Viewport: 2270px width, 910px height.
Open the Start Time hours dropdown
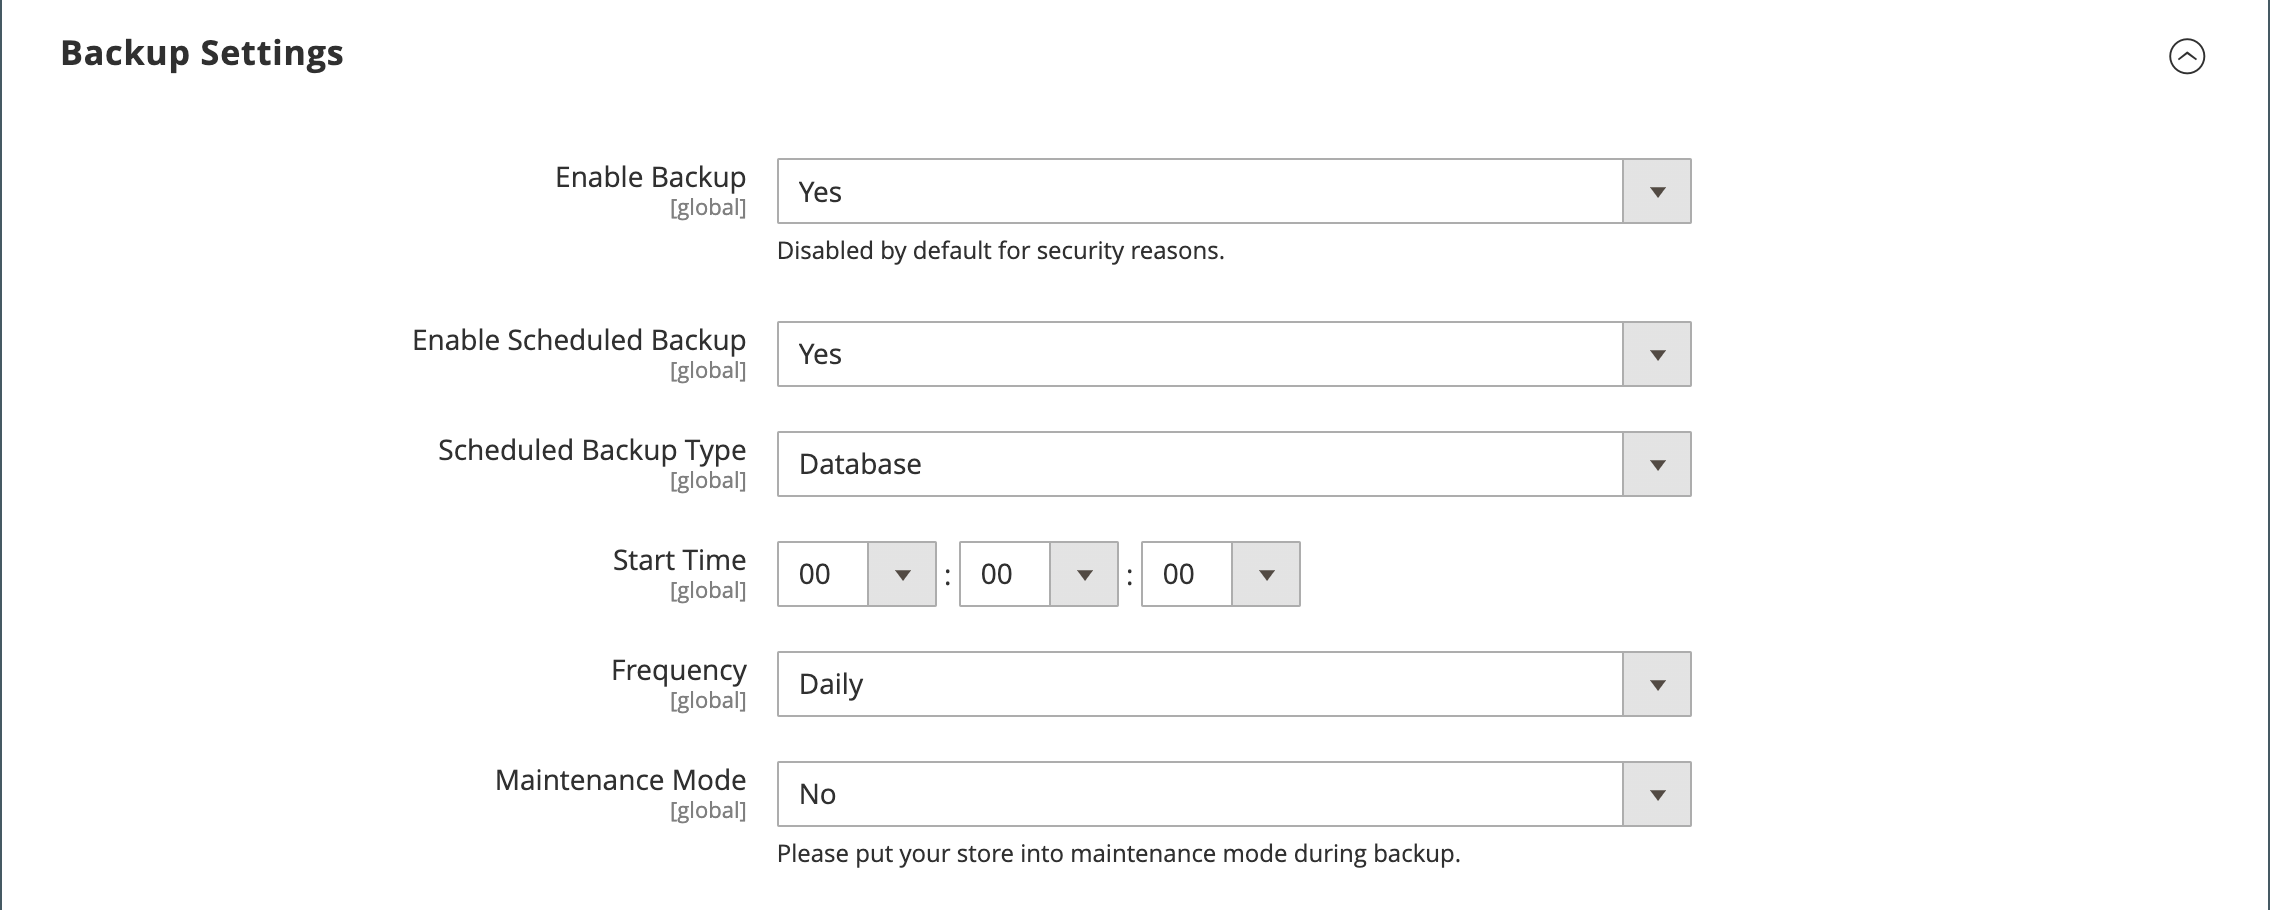point(856,574)
